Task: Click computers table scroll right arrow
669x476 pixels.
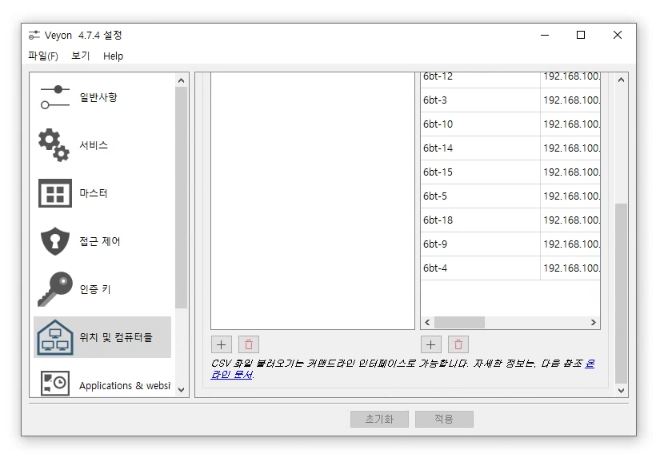Action: (593, 322)
